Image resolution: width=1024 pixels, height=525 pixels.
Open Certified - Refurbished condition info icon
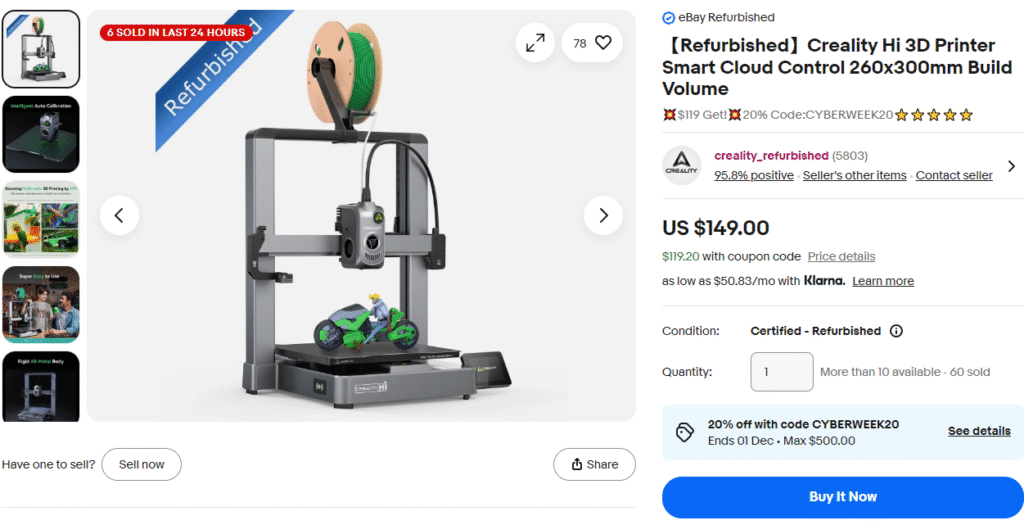pos(897,331)
